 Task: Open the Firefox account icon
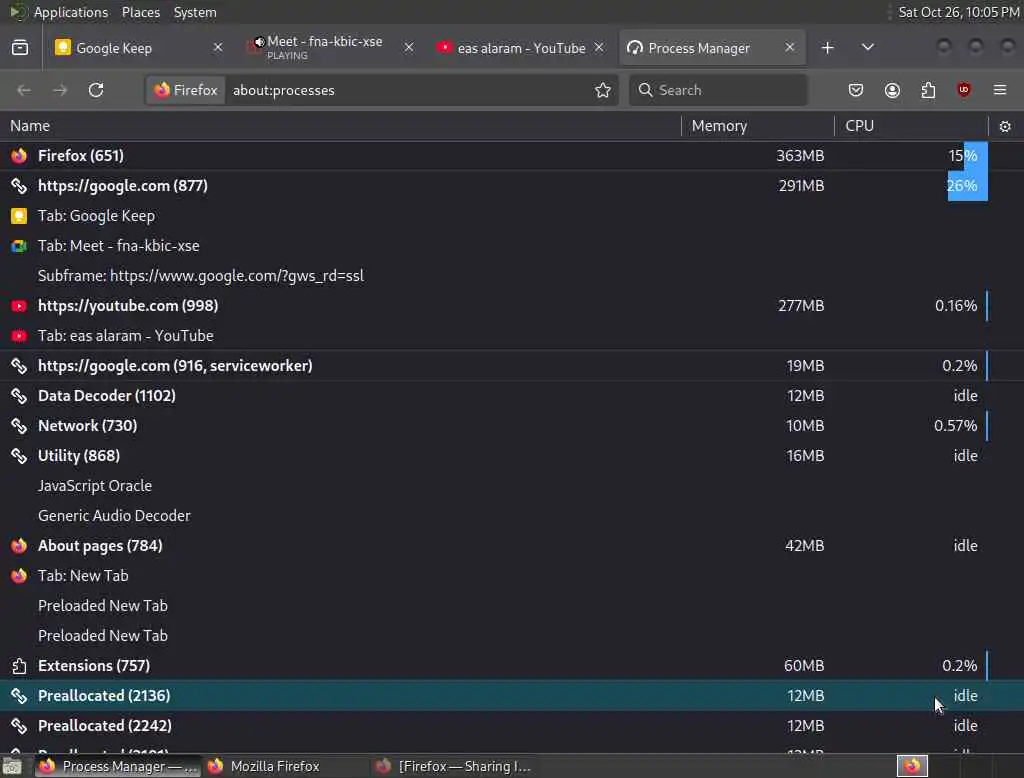coord(892,90)
